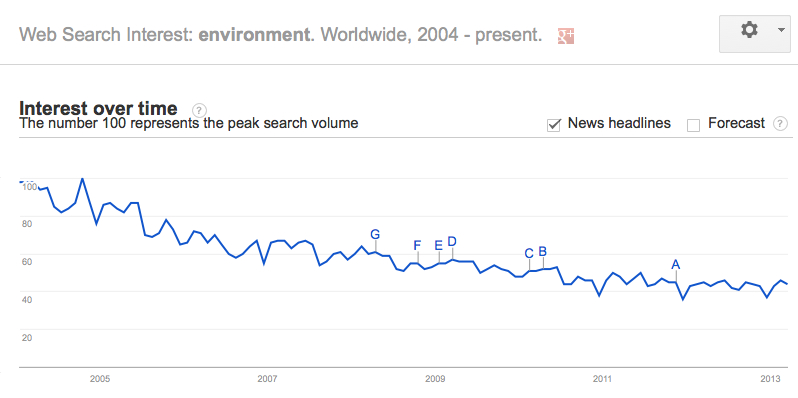The image size is (798, 398).
Task: Click the 2005 label on the time axis
Action: (100, 379)
